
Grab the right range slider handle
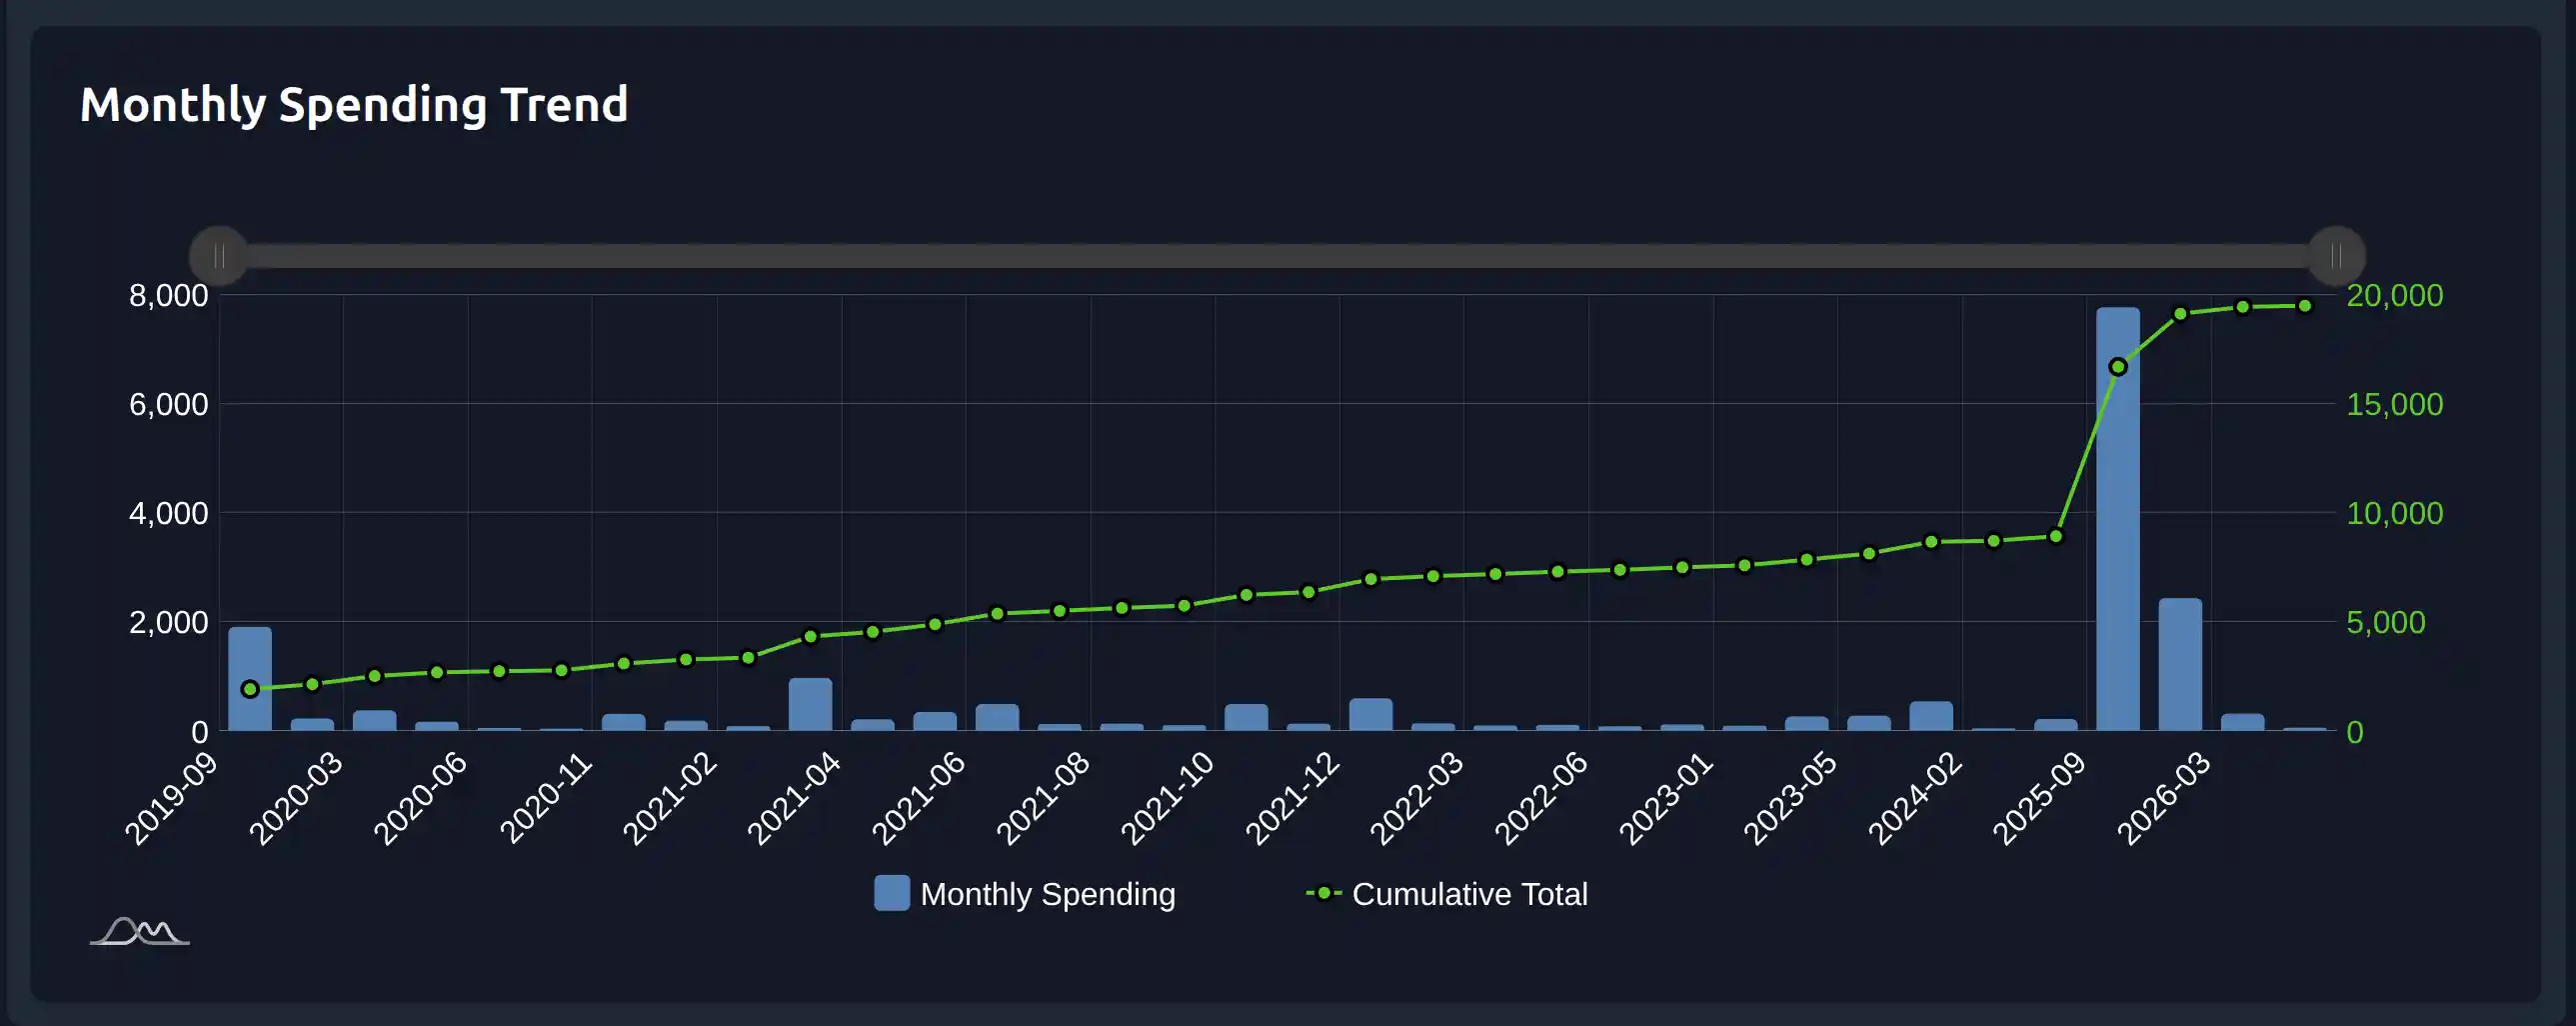2336,256
